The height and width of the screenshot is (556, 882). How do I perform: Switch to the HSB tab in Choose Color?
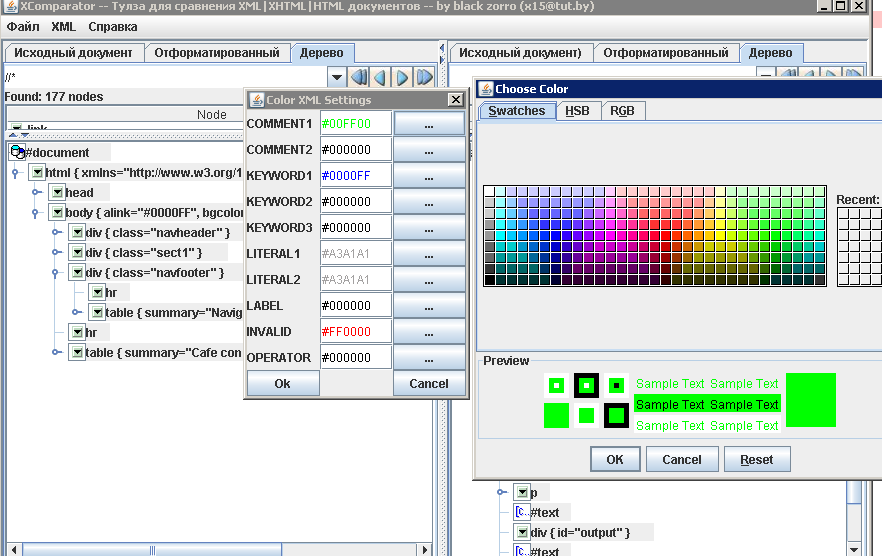[x=577, y=111]
